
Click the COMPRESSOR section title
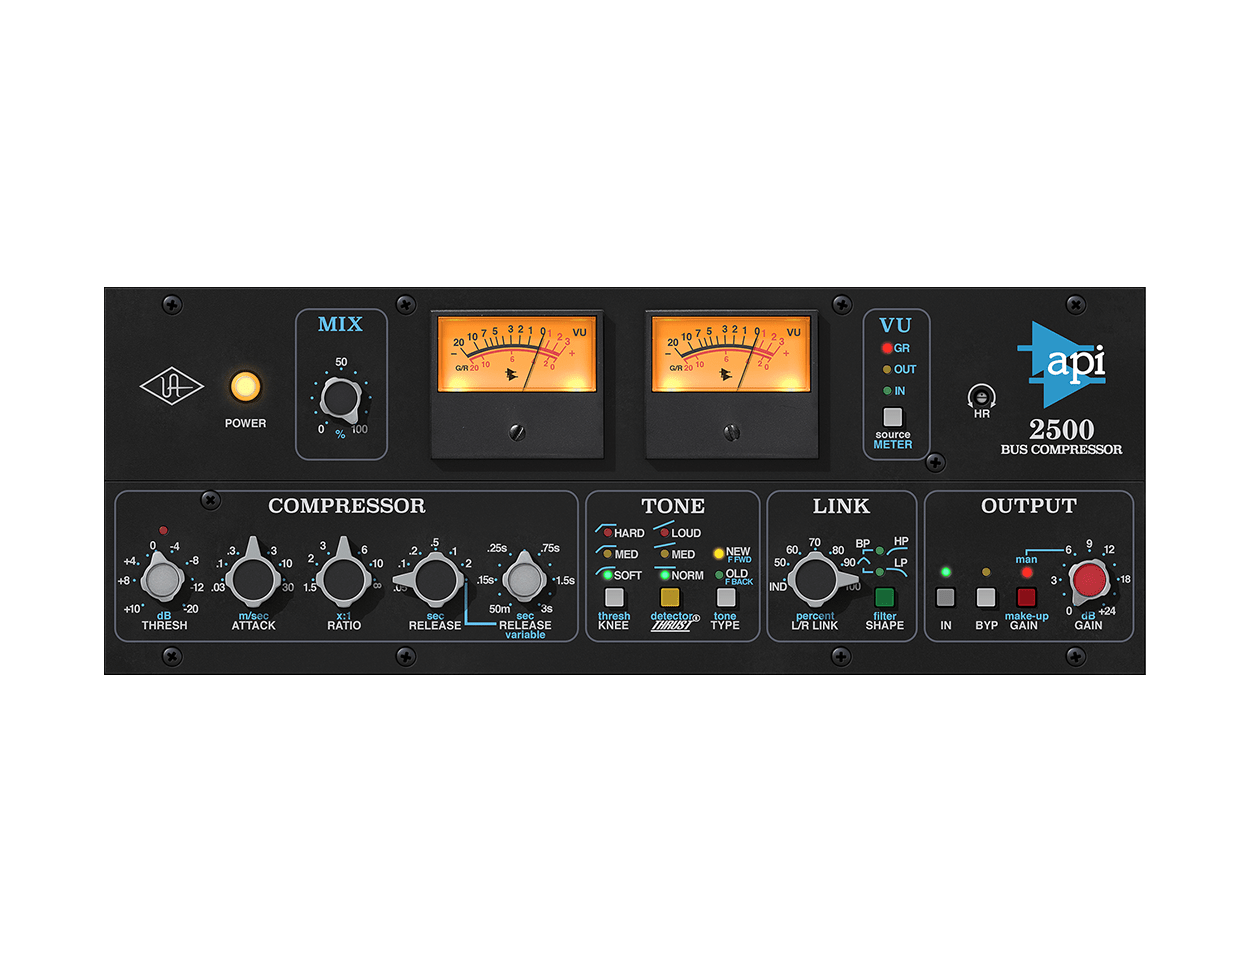point(347,506)
